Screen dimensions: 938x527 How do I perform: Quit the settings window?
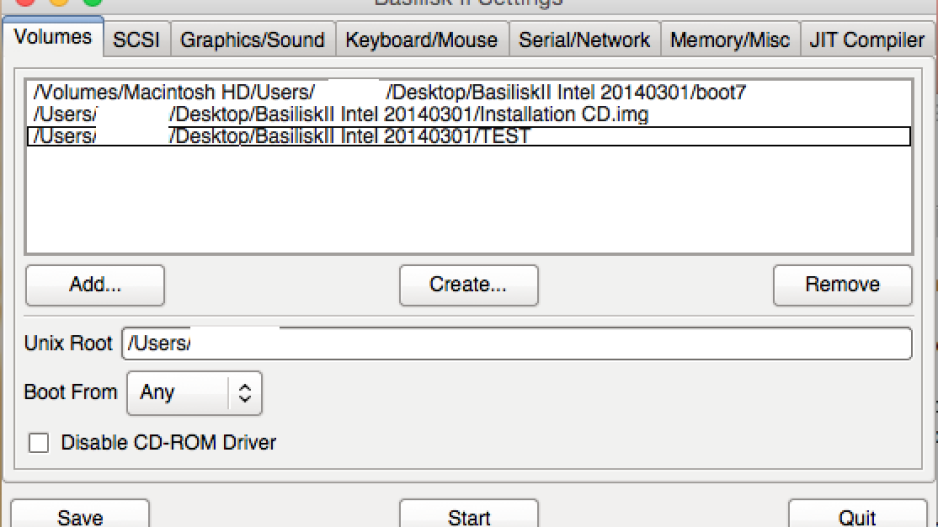tap(857, 514)
